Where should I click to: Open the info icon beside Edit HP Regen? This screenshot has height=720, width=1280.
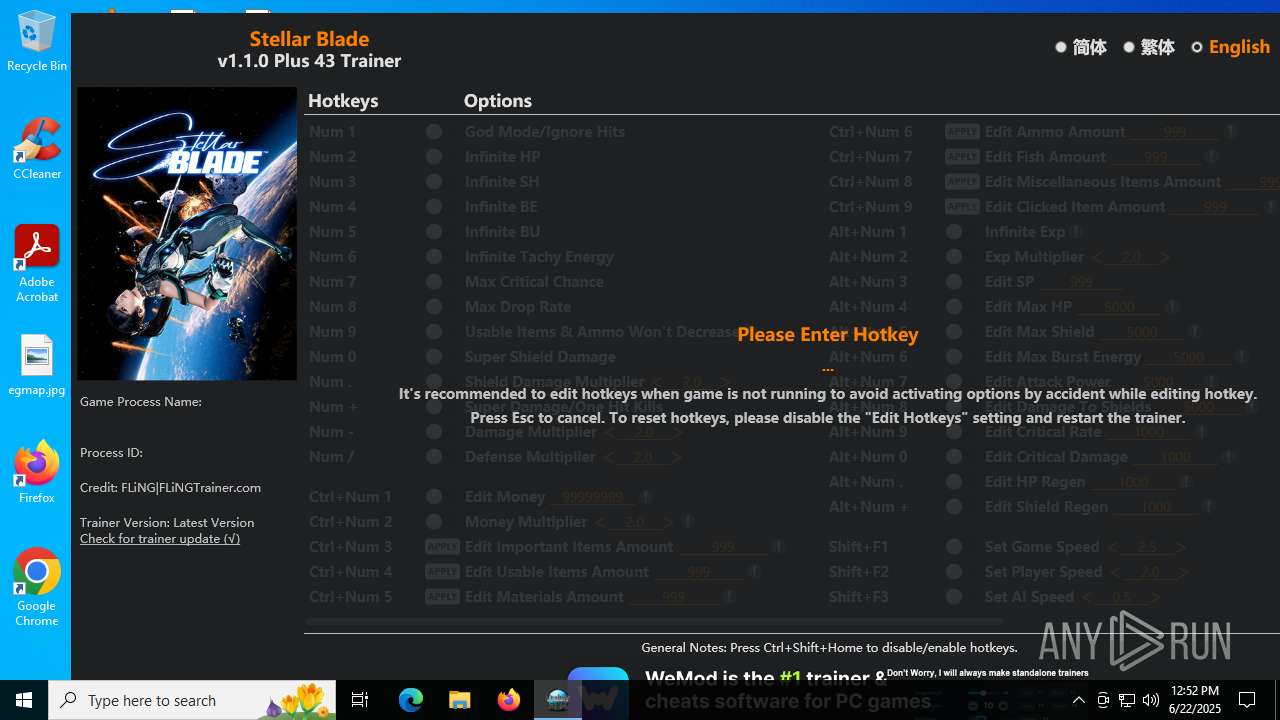[x=1187, y=482]
